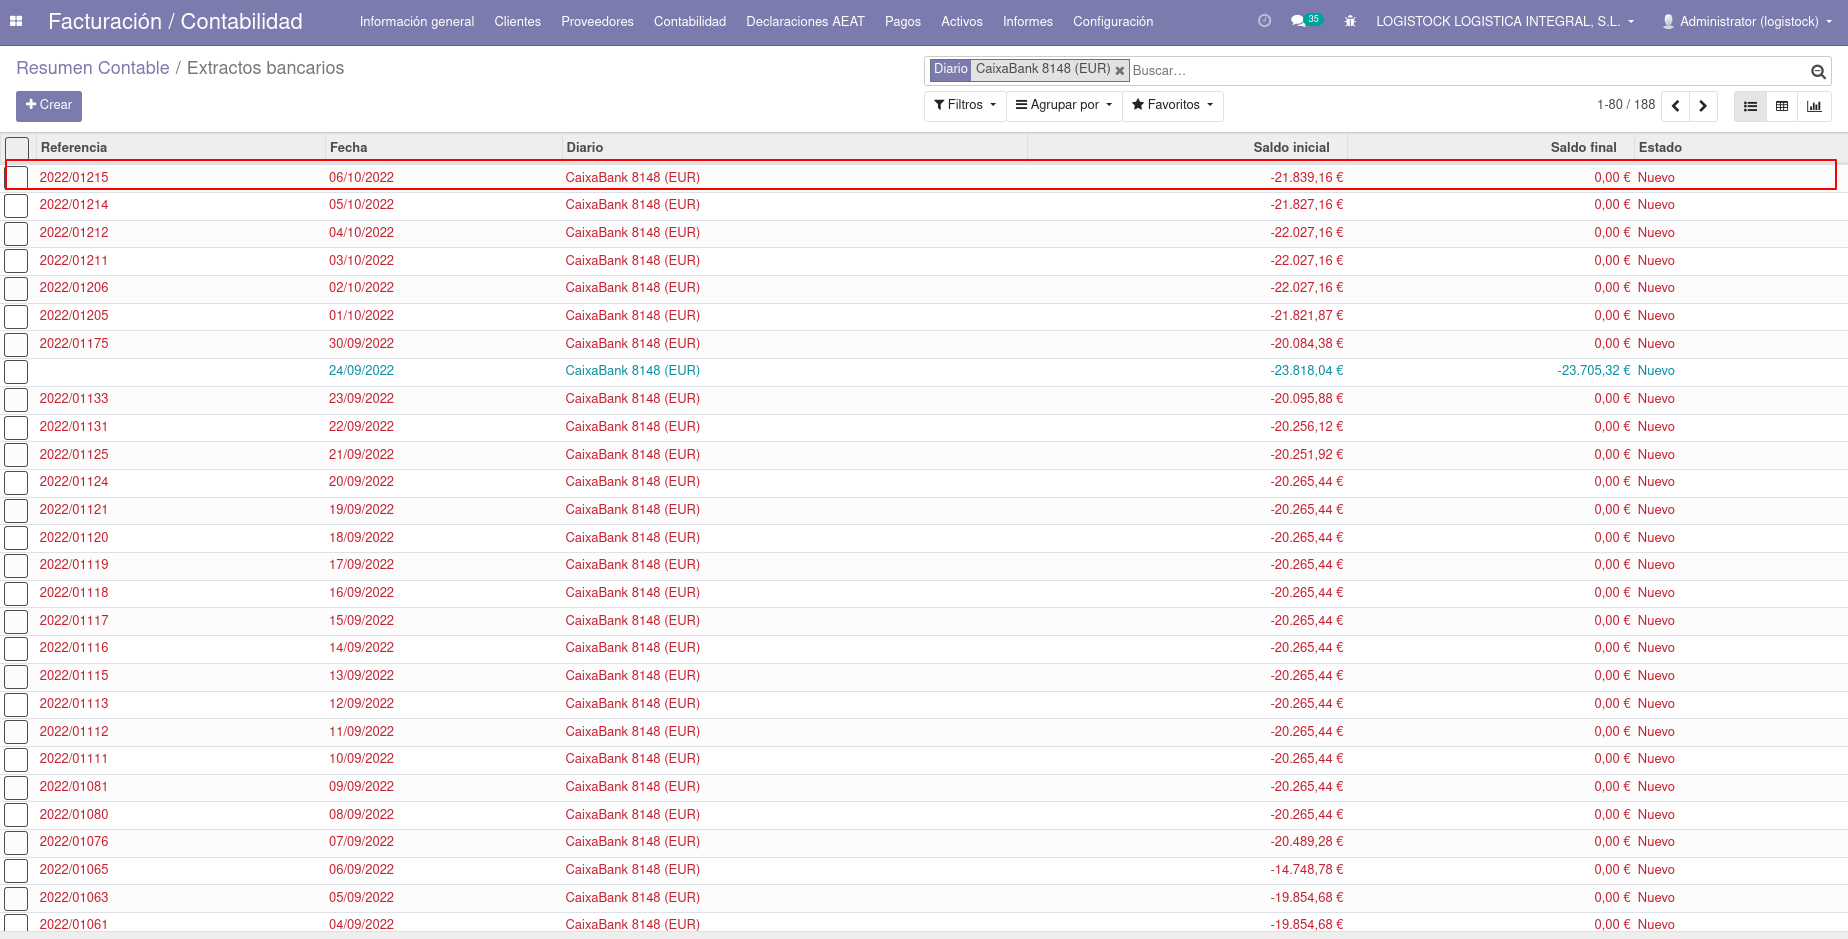The image size is (1848, 939).
Task: Click the Nuevo status in the 2022/01065 row
Action: 1656,870
